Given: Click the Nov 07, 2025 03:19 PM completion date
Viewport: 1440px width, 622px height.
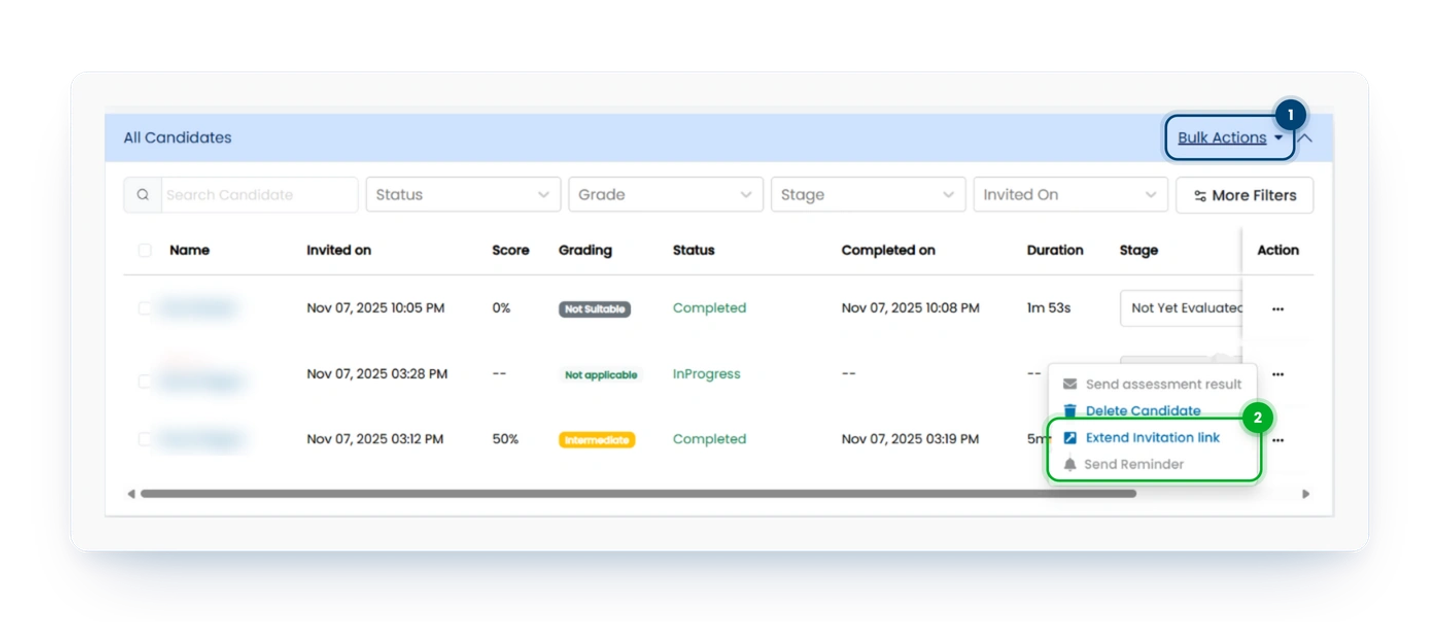Looking at the screenshot, I should click(x=910, y=439).
